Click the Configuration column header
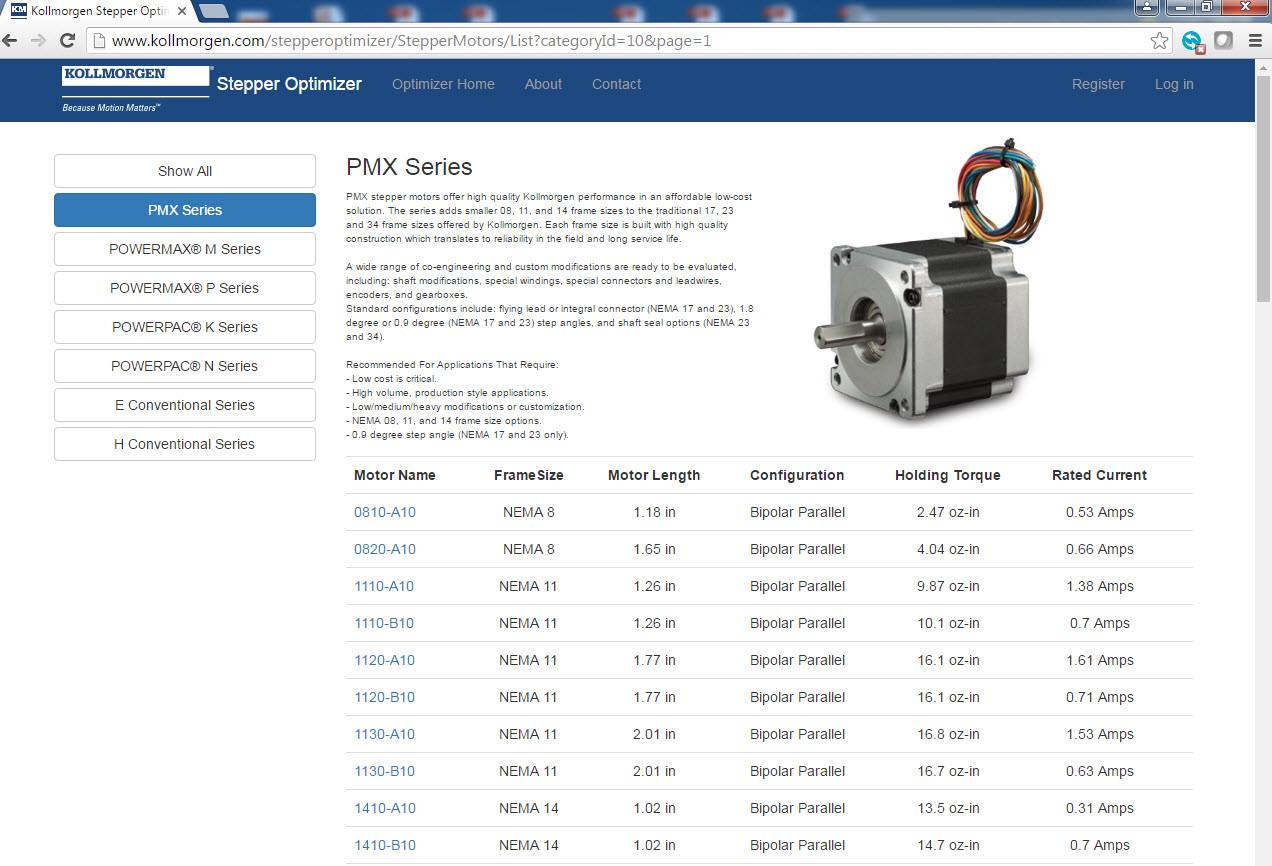 797,475
